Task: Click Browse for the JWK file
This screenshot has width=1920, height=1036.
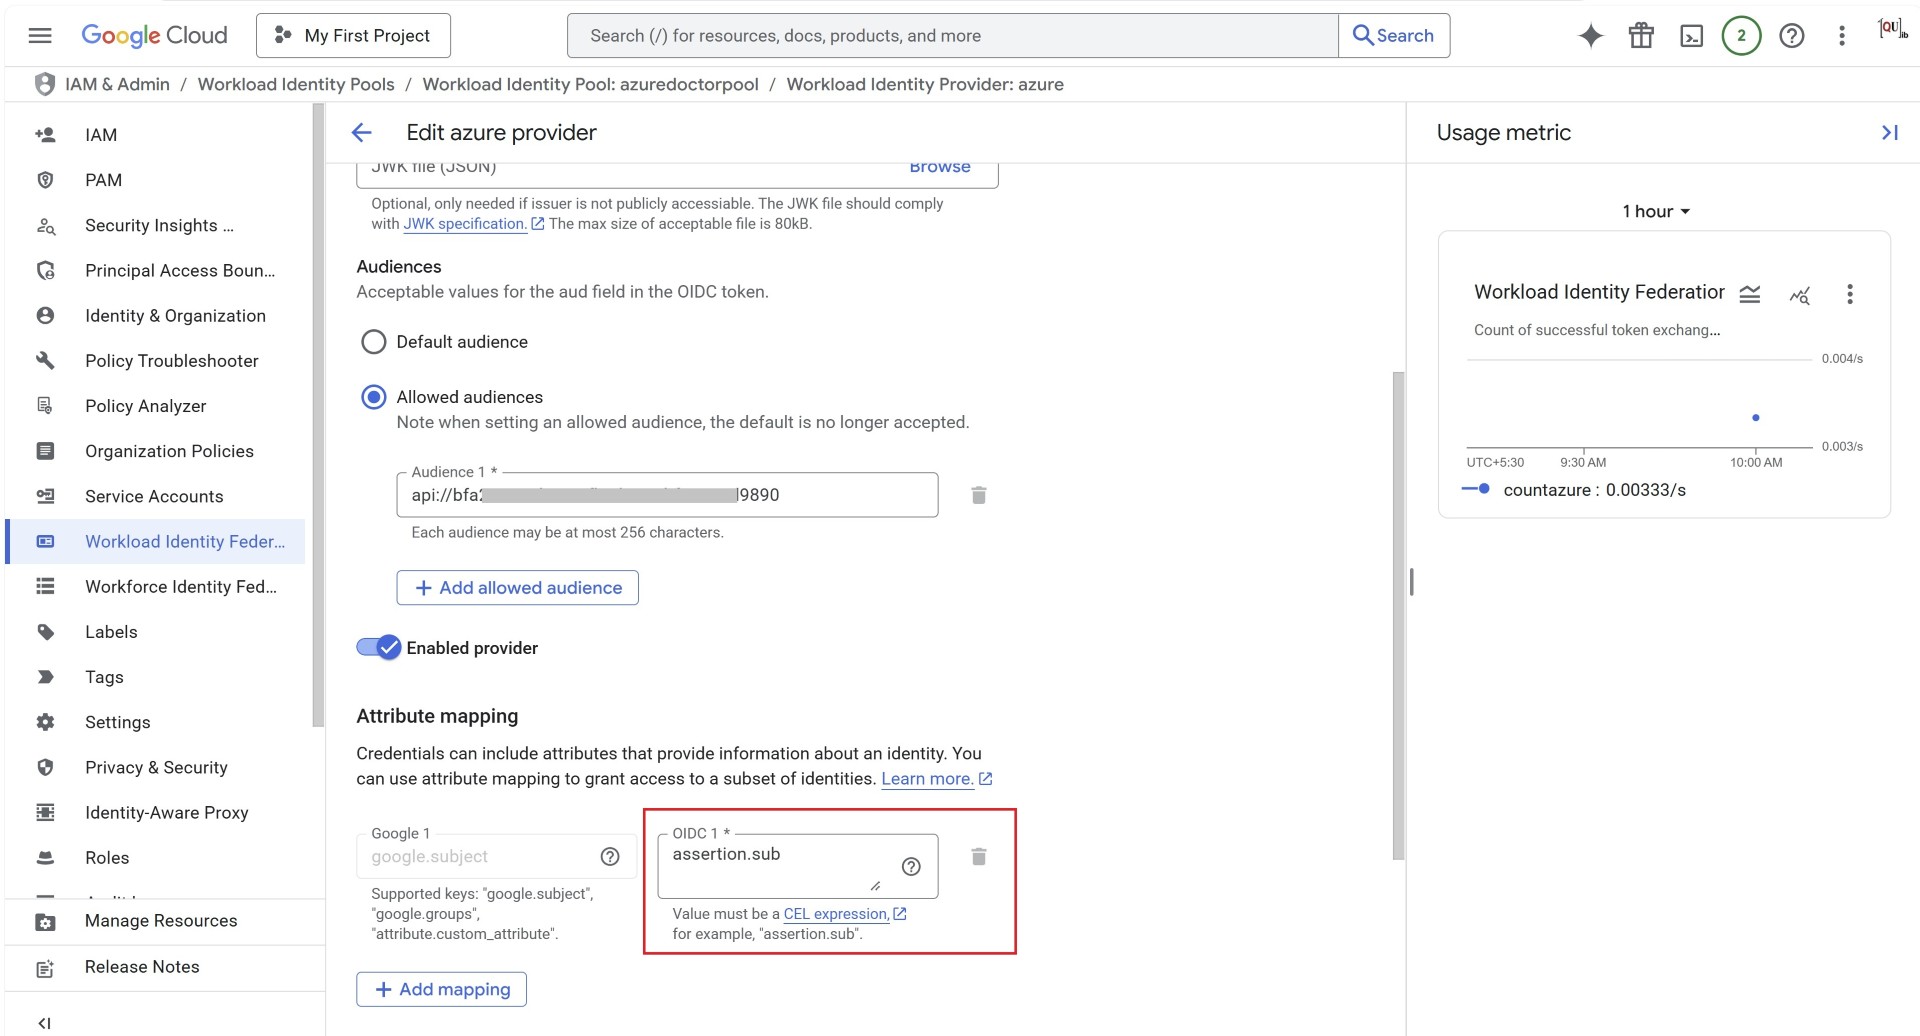Action: (940, 168)
